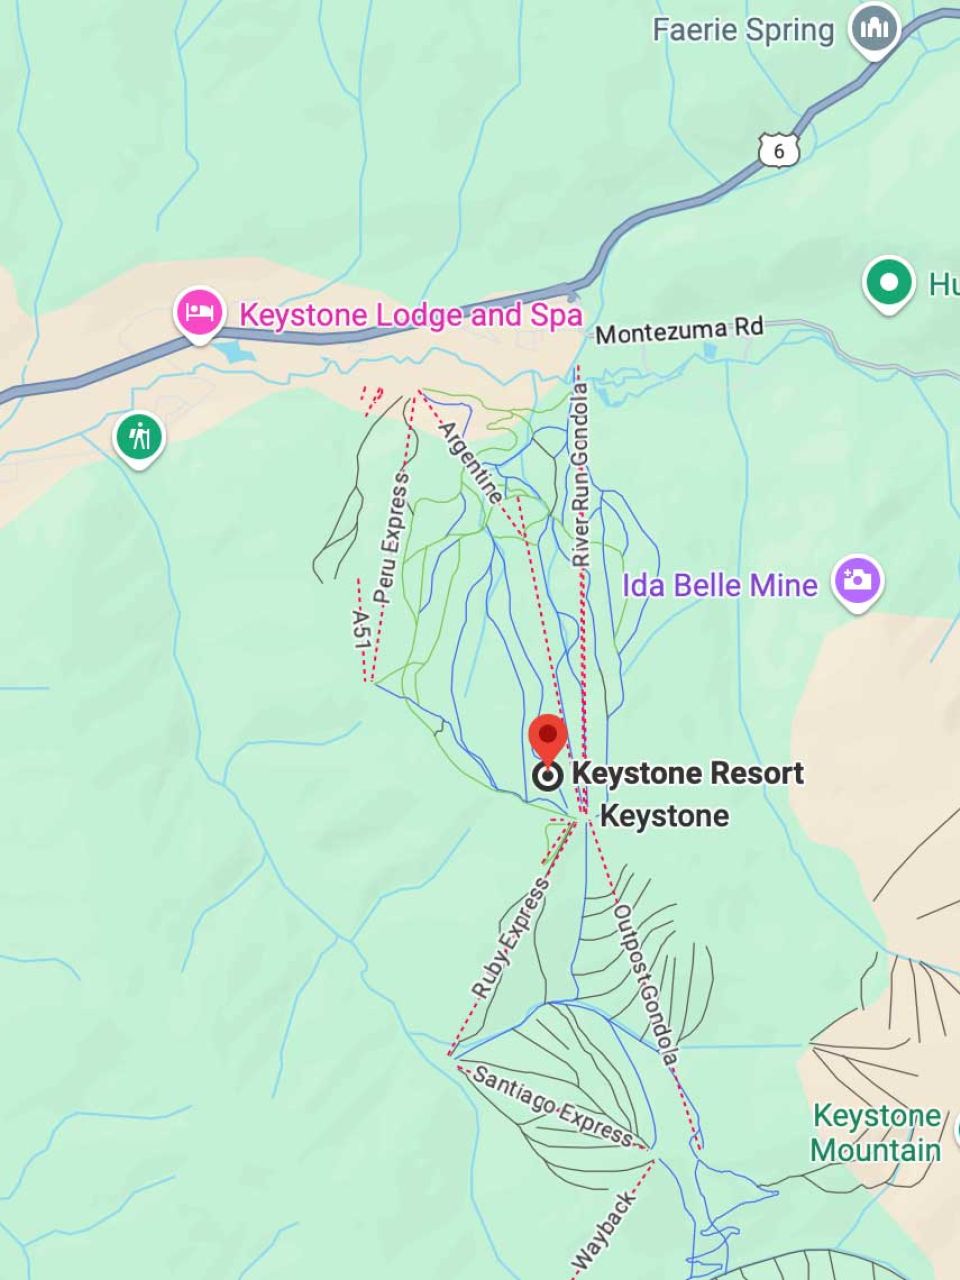Screen dimensions: 960x1280
Task: Click the Keystone Mountain label
Action: pyautogui.click(x=877, y=1132)
